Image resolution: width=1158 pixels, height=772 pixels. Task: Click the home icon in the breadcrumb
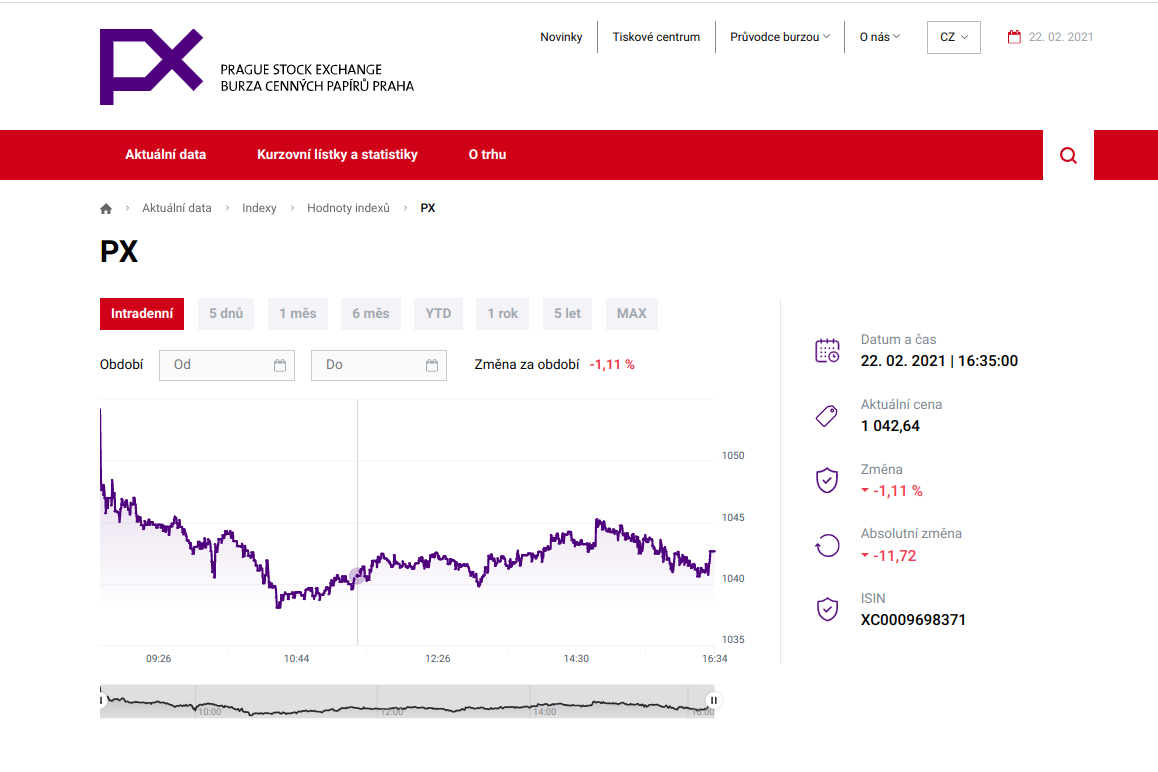click(105, 207)
